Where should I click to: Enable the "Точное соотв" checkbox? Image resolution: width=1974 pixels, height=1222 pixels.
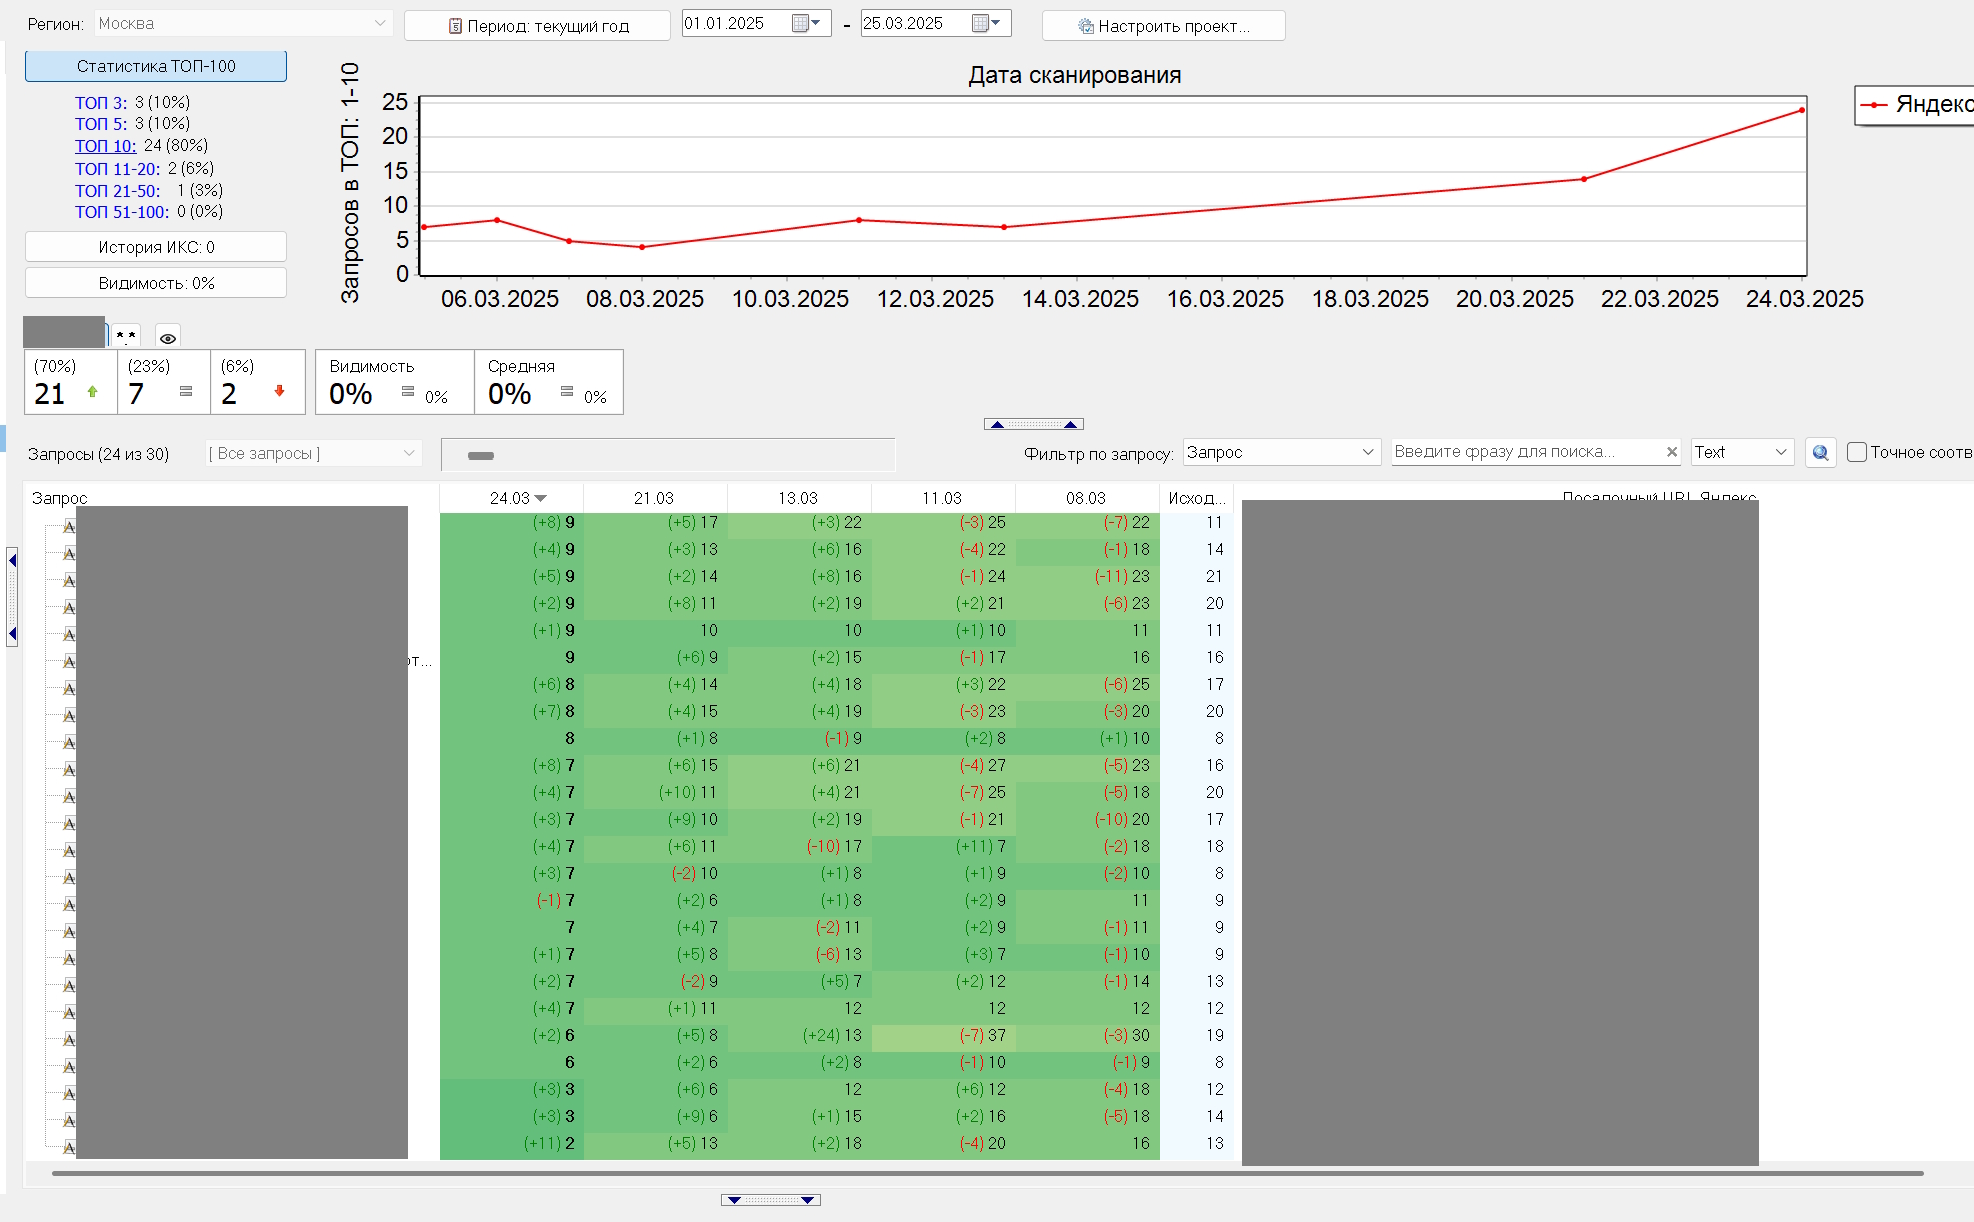coord(1857,452)
